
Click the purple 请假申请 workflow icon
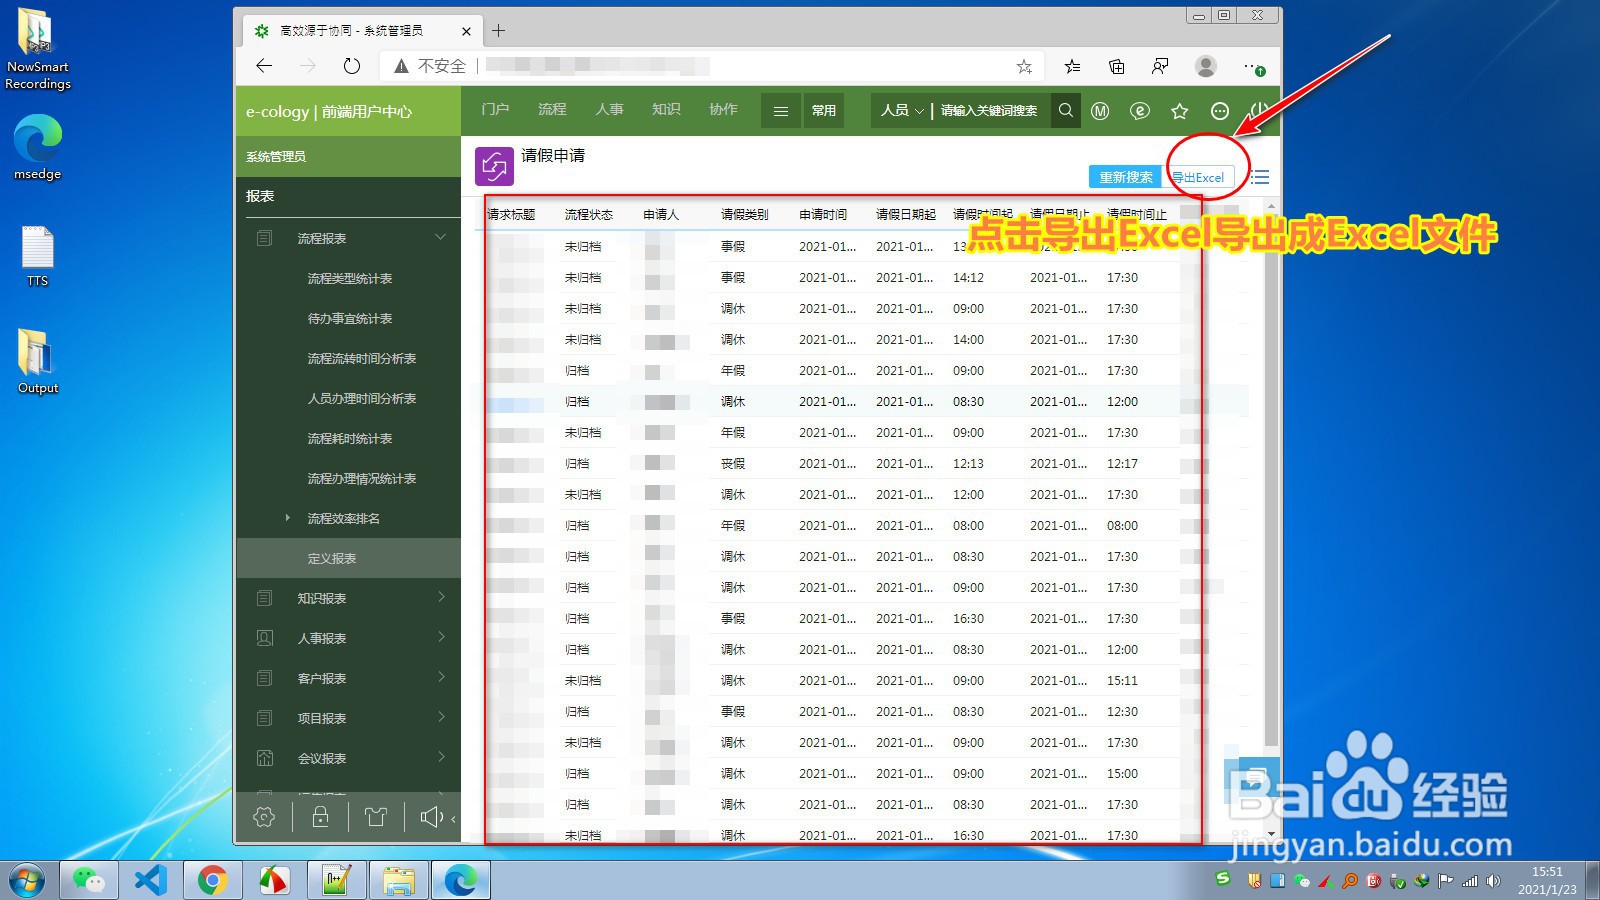494,166
